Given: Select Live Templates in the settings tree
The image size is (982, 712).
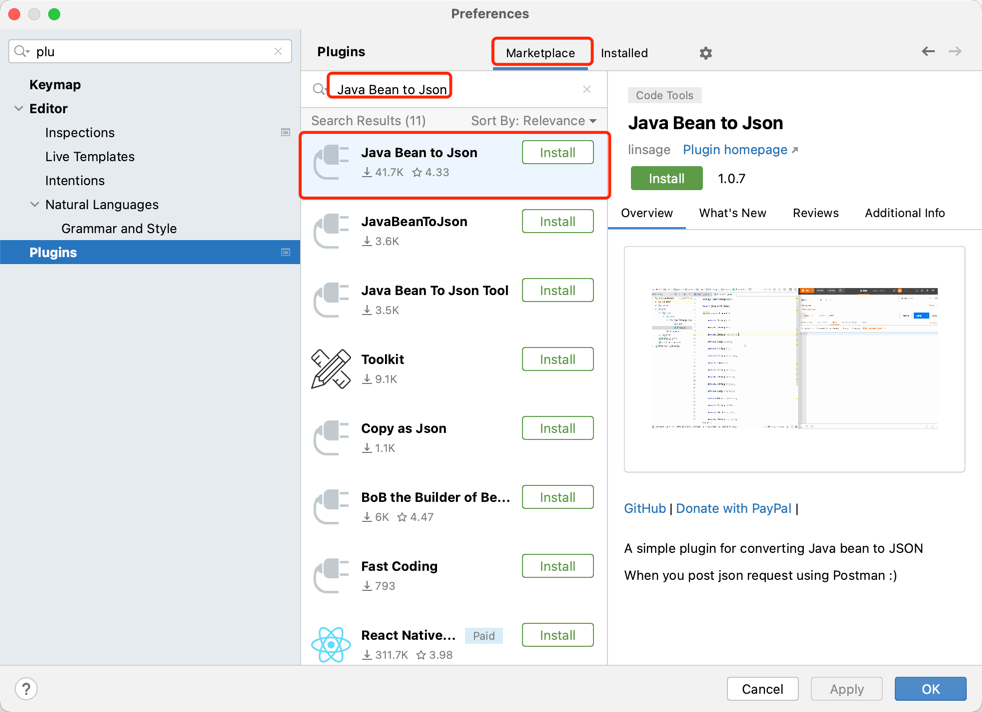Looking at the screenshot, I should coord(90,157).
